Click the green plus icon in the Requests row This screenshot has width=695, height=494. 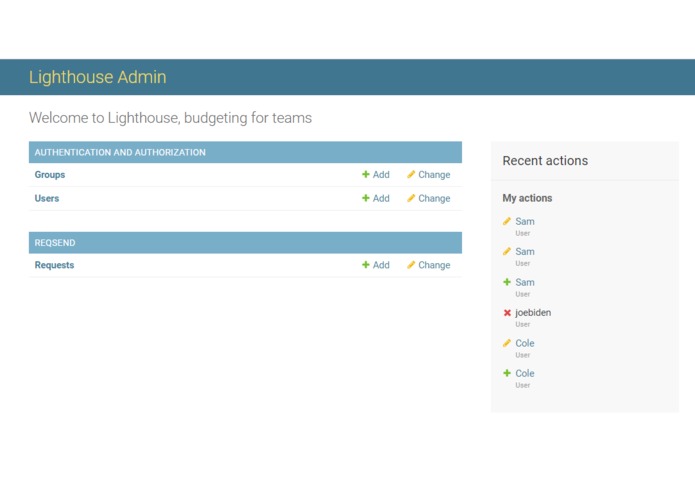pos(366,265)
